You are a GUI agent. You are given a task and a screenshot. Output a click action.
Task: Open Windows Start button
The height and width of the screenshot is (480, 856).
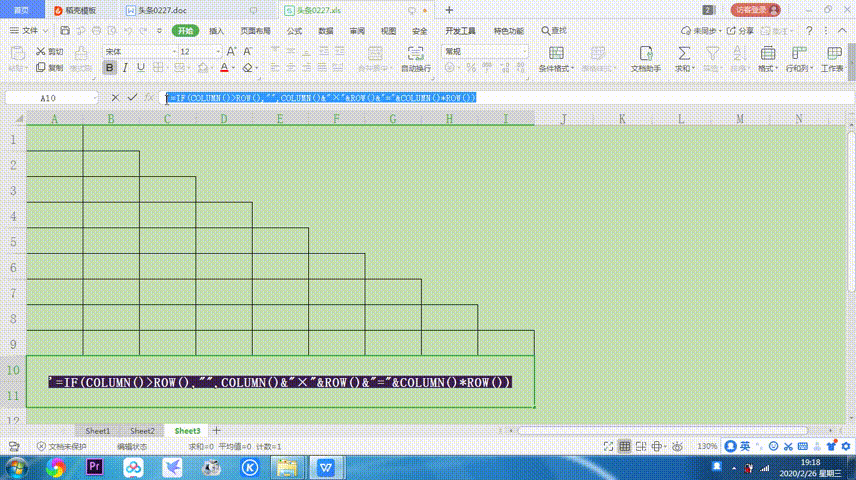click(x=16, y=468)
